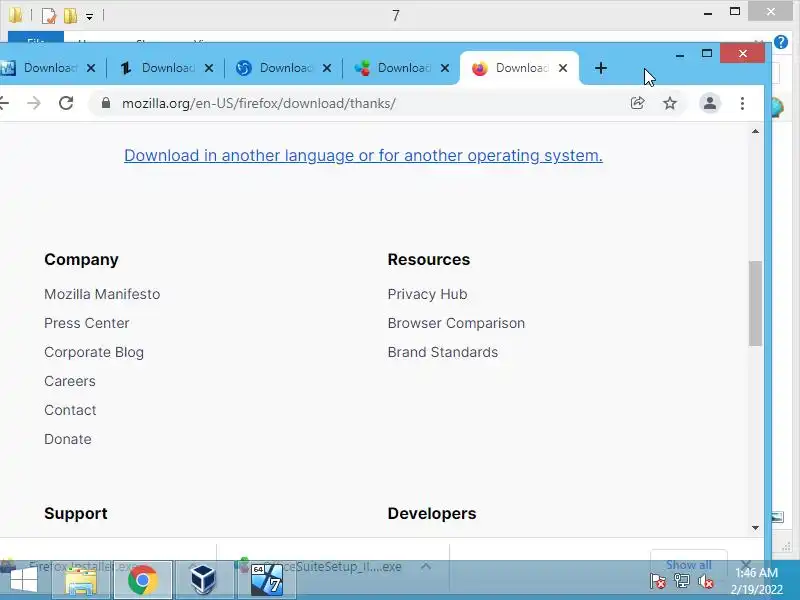Show all downloads button
Screen dimensions: 800x600
[689, 564]
